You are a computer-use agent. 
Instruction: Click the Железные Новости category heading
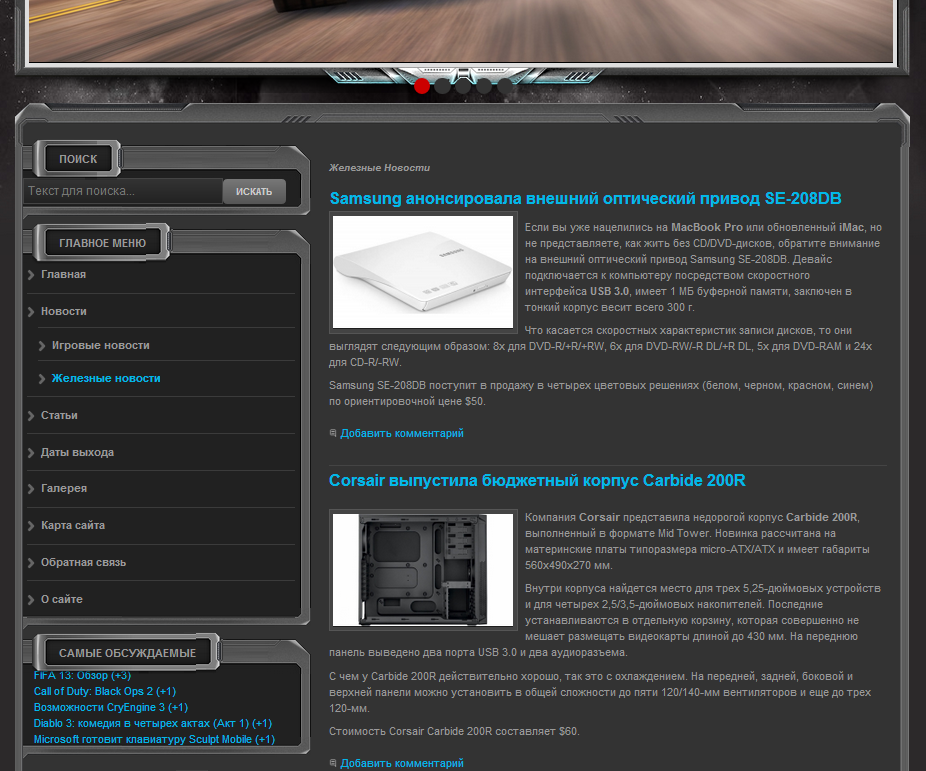379,168
